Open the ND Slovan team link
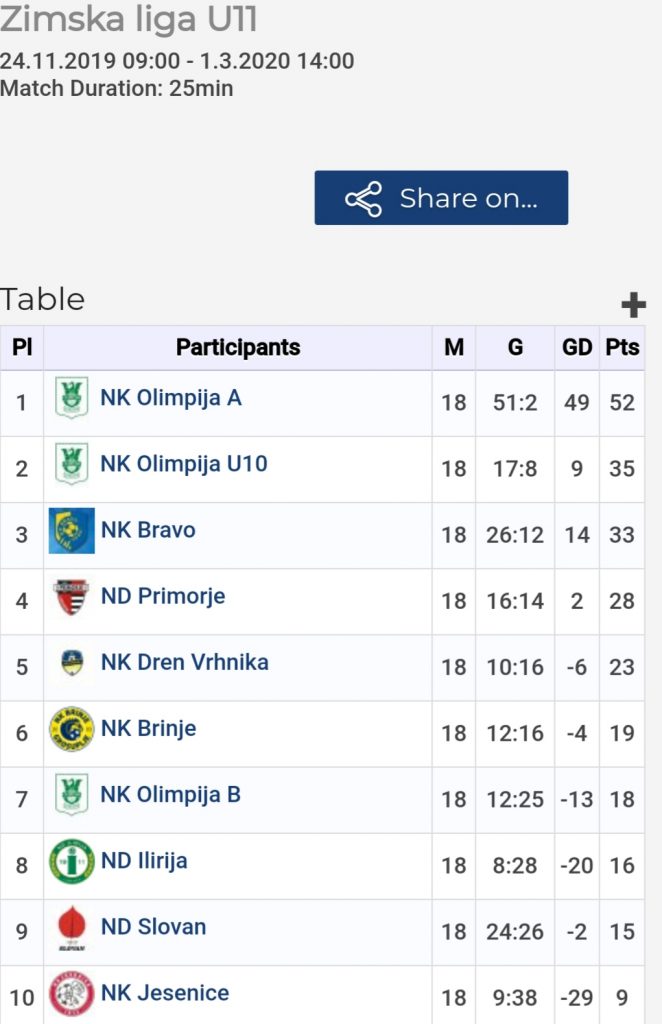 (x=154, y=927)
